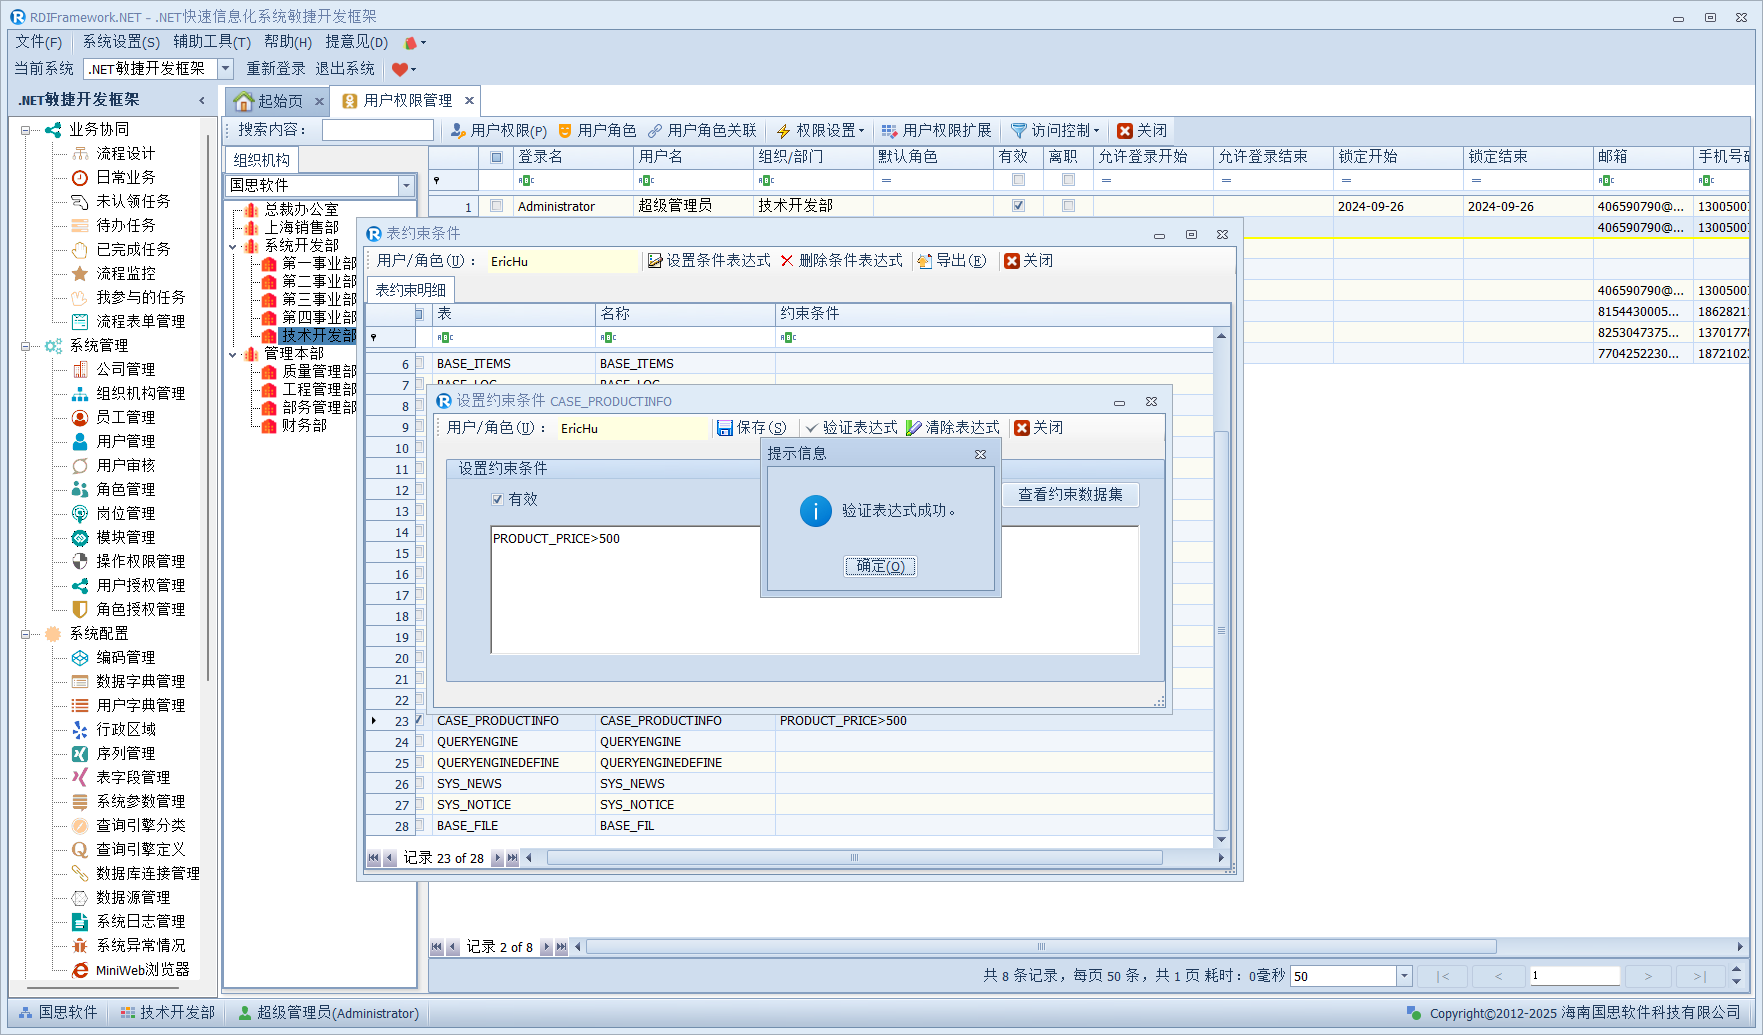Toggle Administrator's resigned status checkbox
This screenshot has width=1763, height=1035.
click(x=1068, y=206)
